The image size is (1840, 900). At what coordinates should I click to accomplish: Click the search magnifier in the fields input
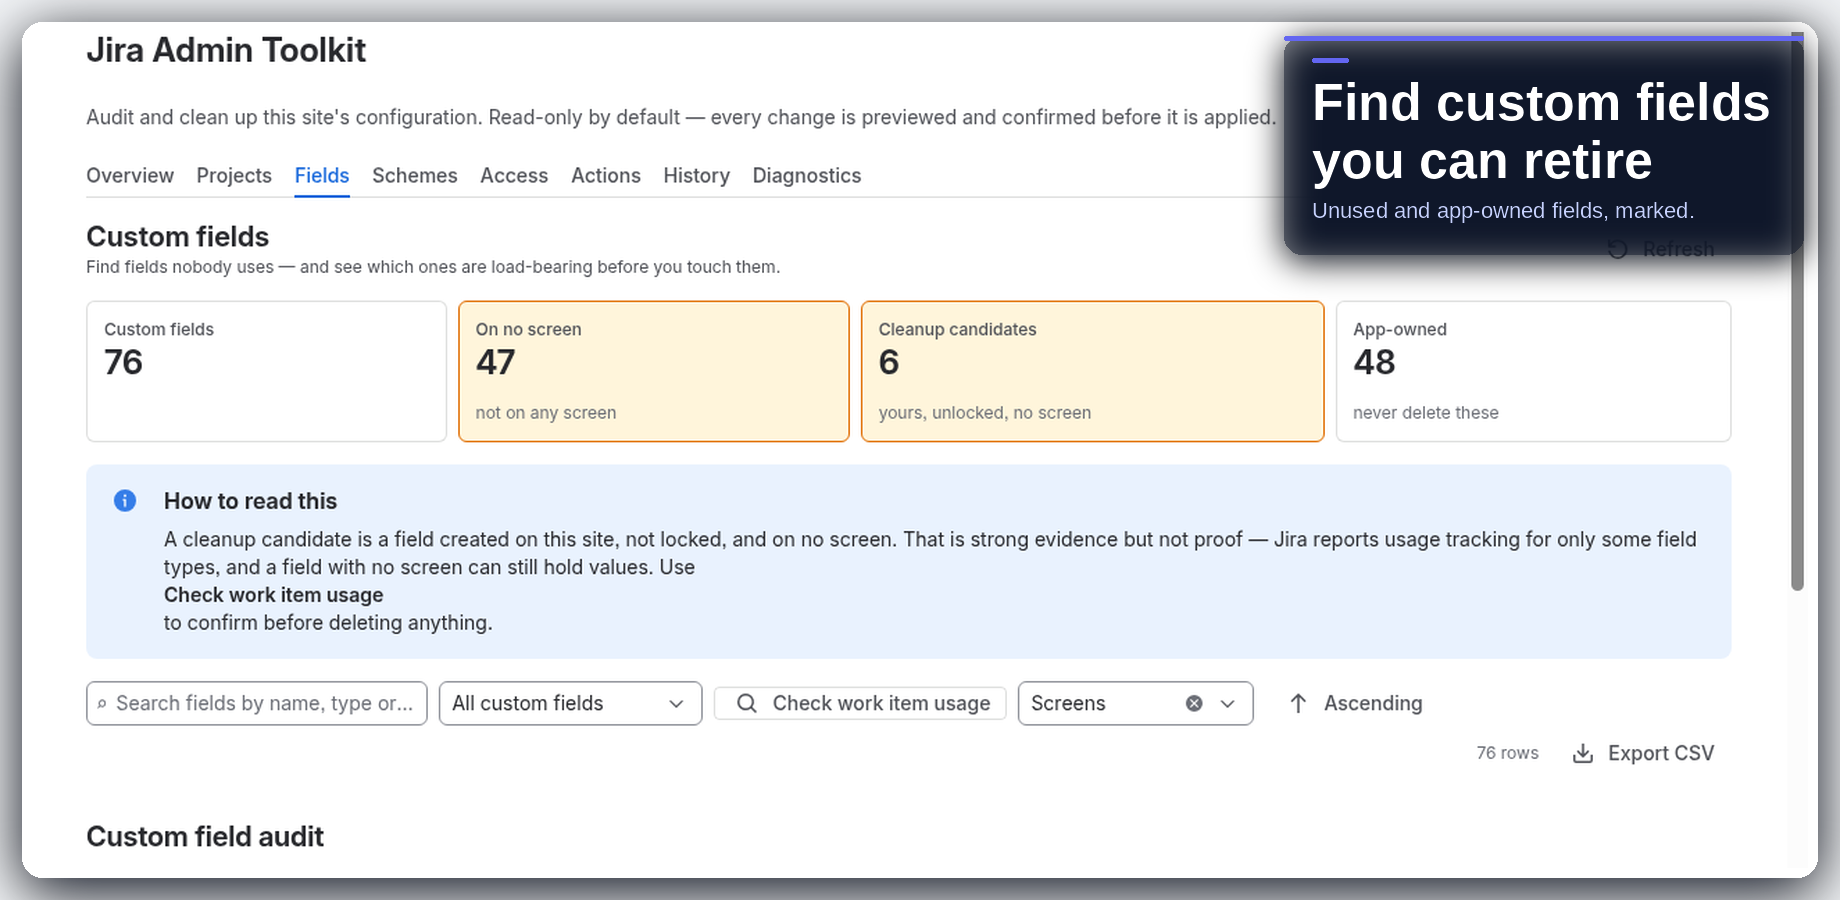102,704
